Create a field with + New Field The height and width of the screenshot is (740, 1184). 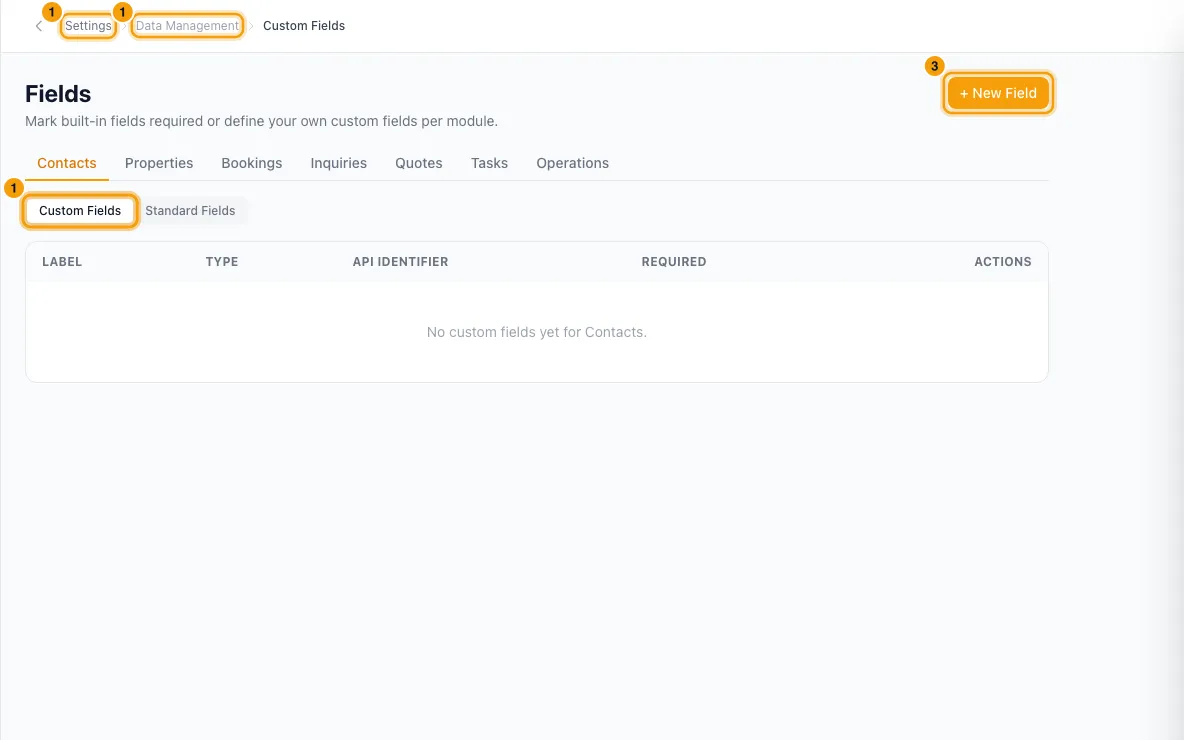(997, 93)
